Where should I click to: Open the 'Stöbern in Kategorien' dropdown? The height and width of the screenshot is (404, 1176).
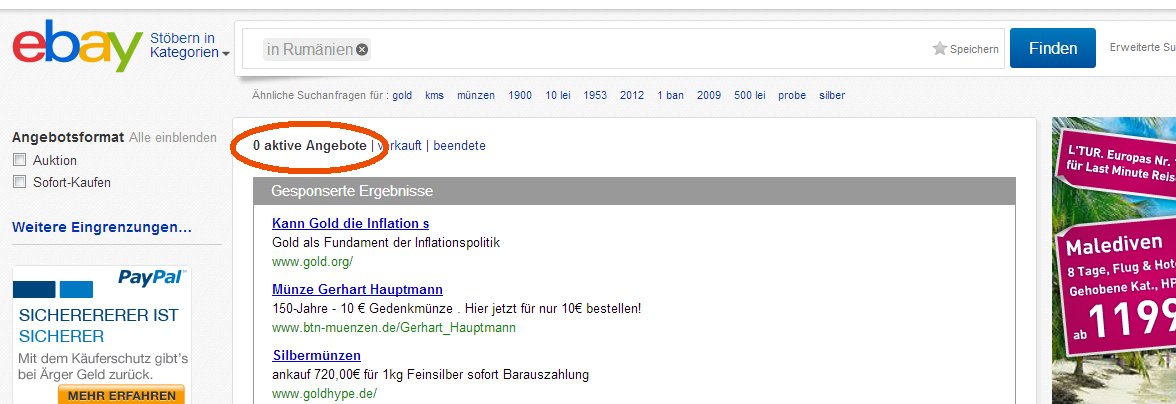[x=189, y=46]
